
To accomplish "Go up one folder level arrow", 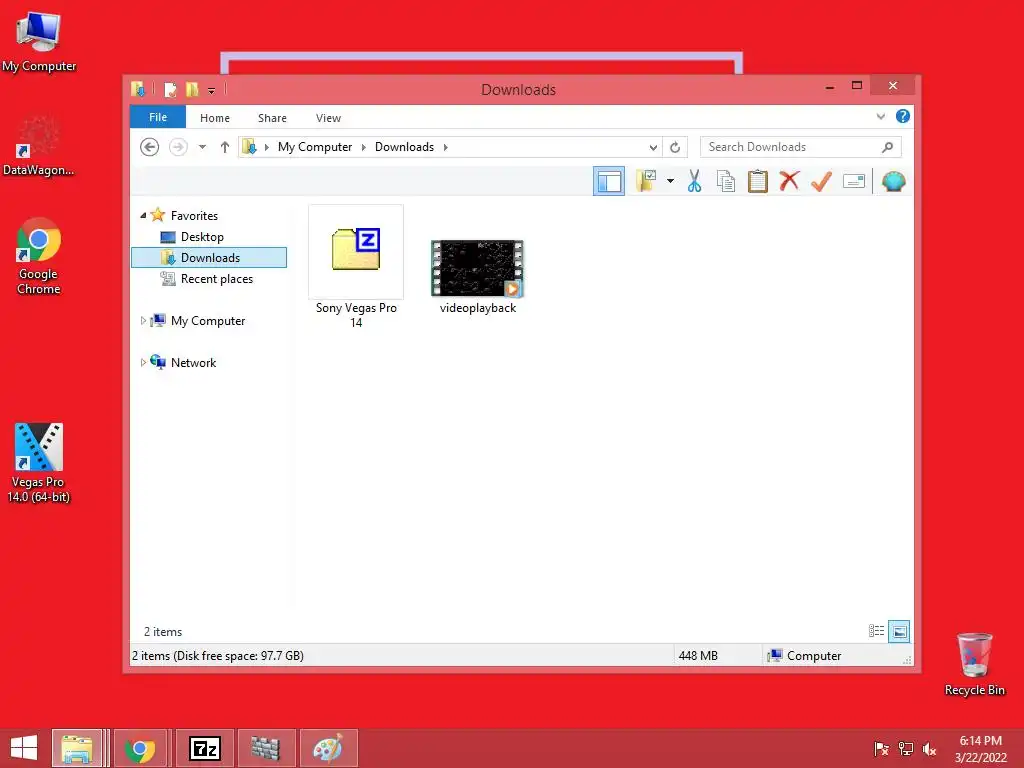I will point(225,147).
